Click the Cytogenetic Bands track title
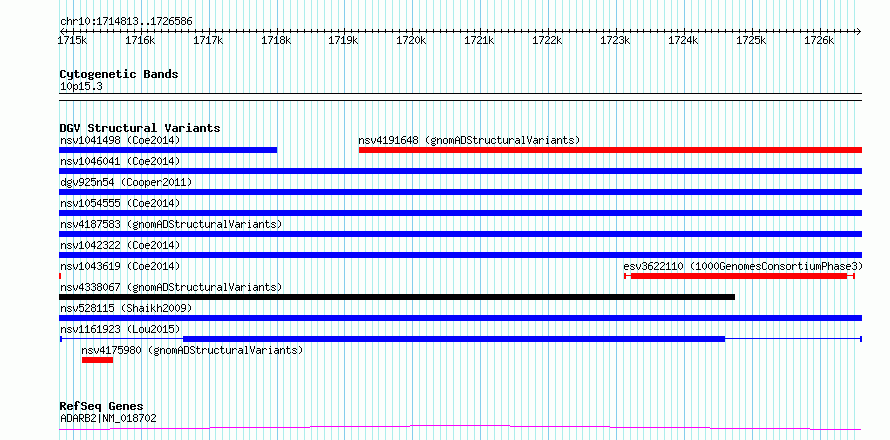Screen dimensions: 890x440 119,74
